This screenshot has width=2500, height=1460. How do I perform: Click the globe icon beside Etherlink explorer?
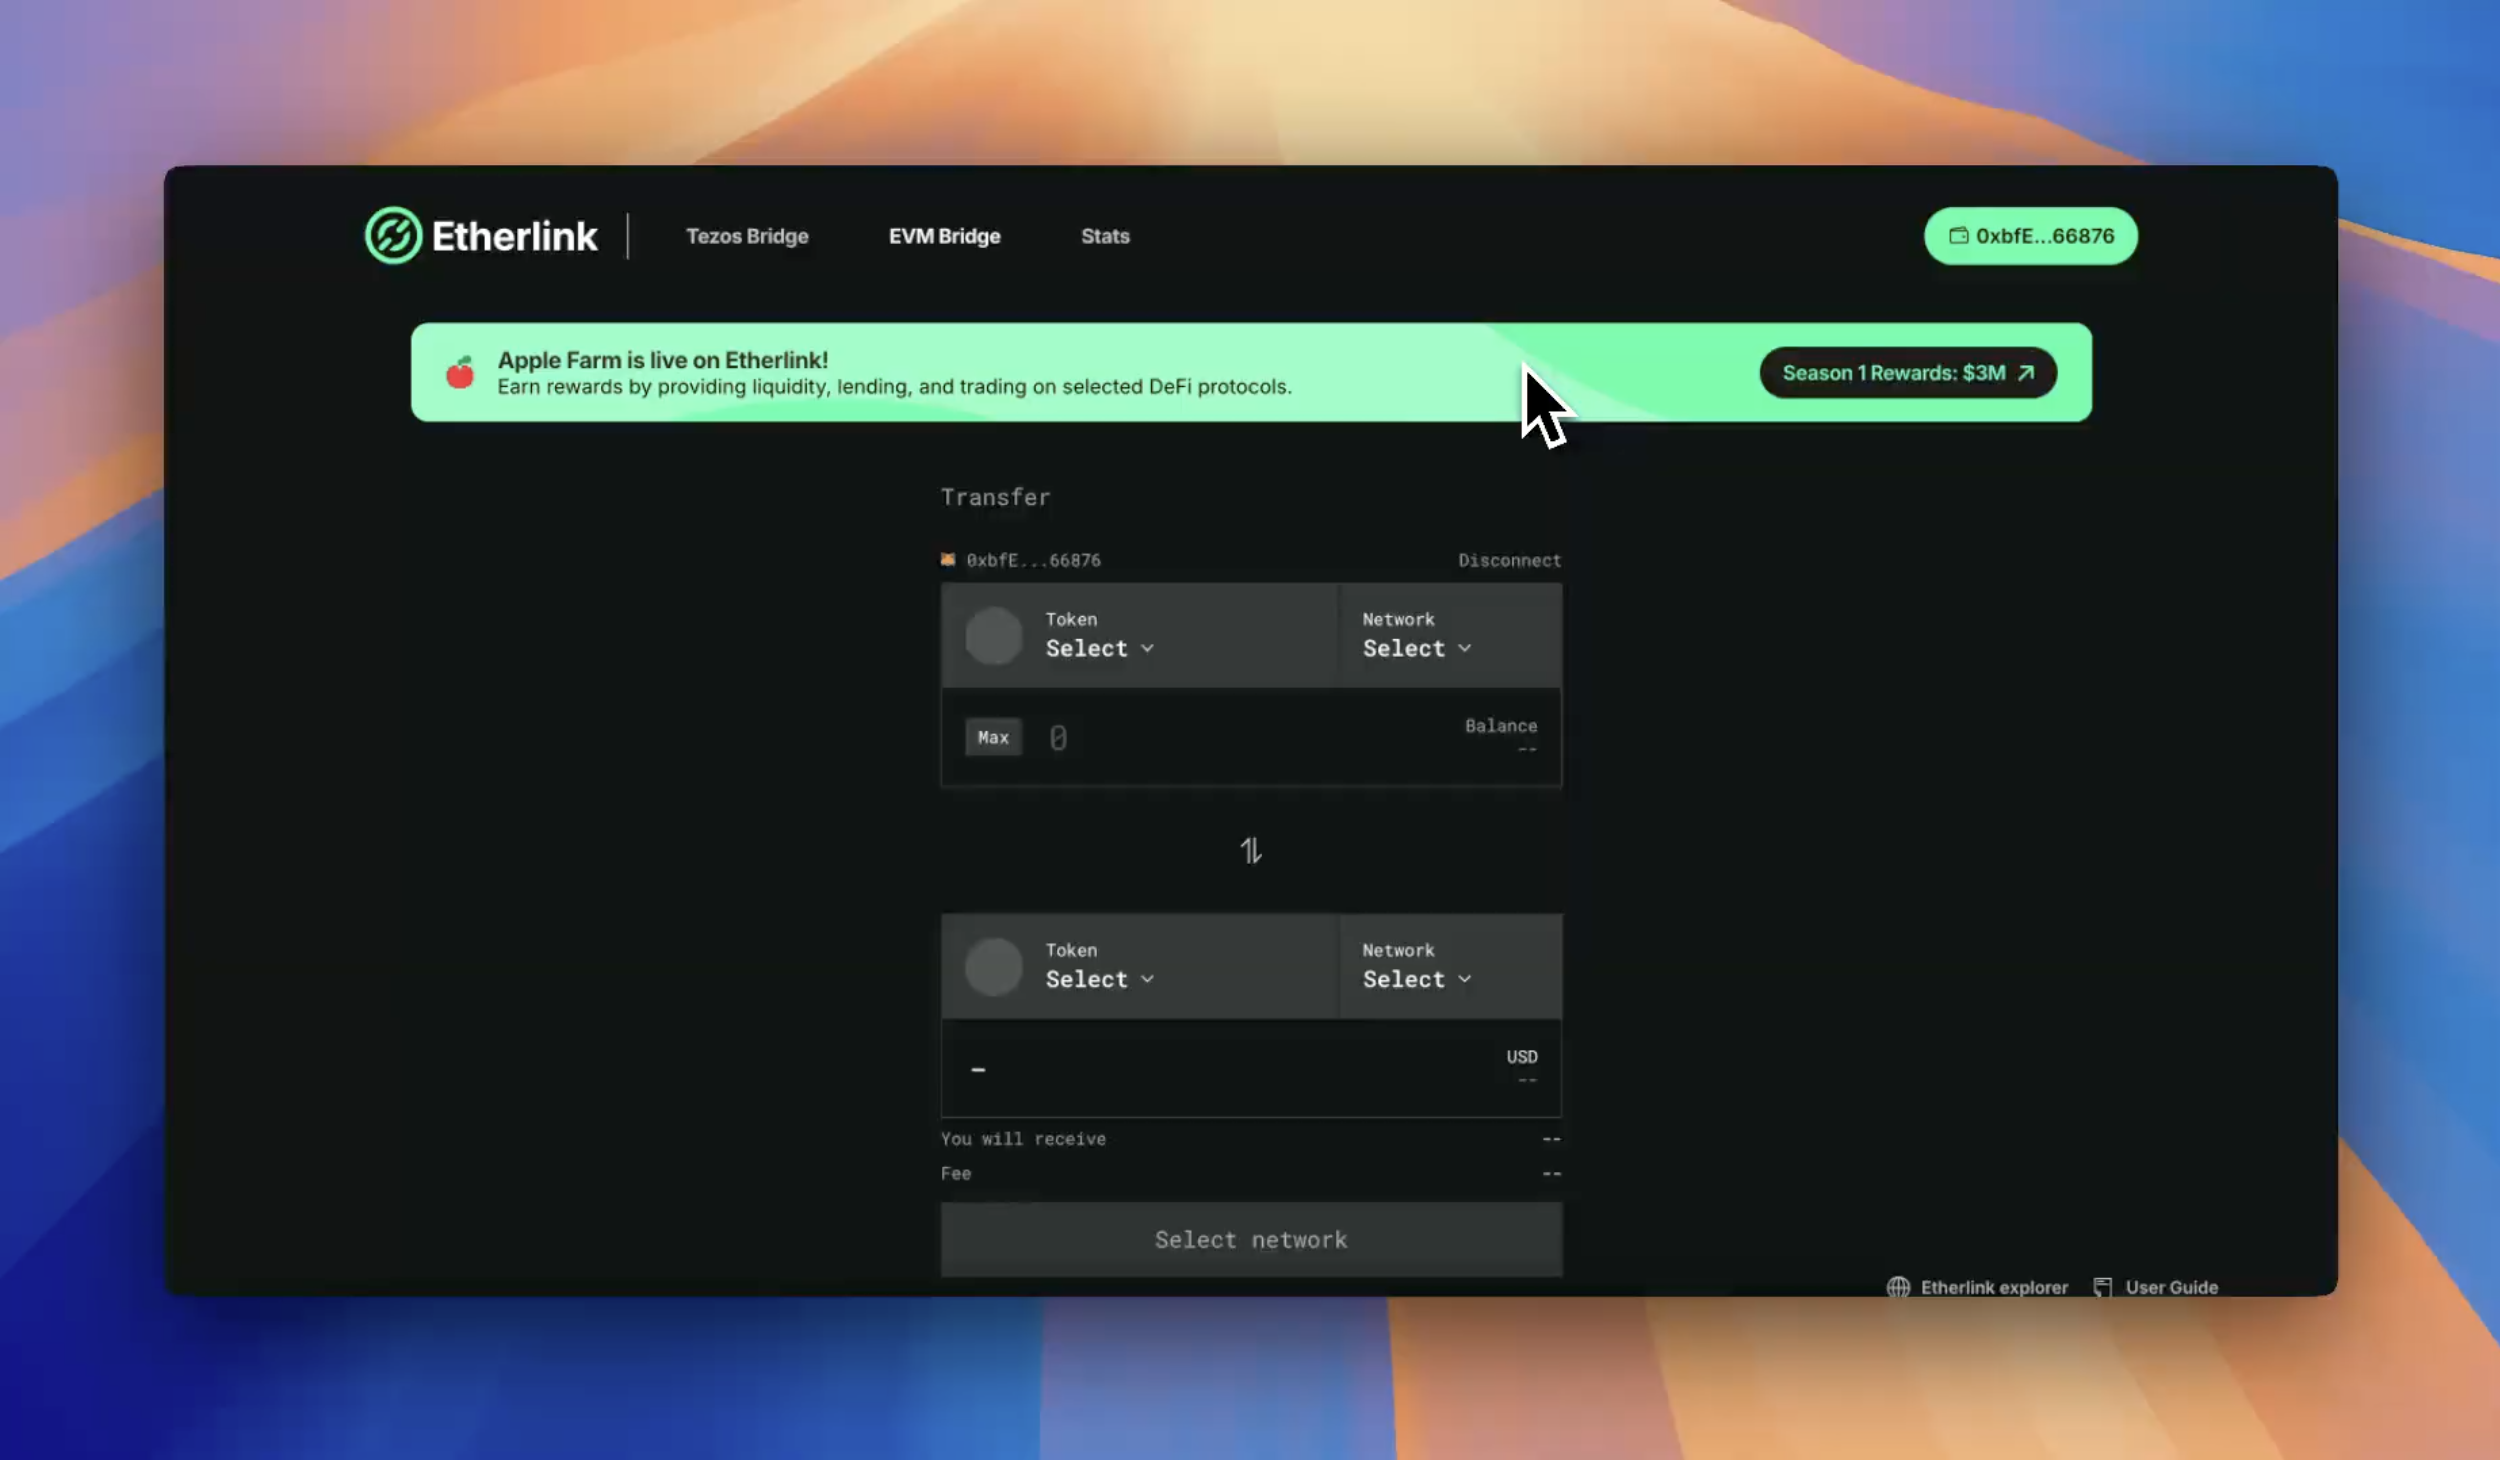pyautogui.click(x=1898, y=1288)
